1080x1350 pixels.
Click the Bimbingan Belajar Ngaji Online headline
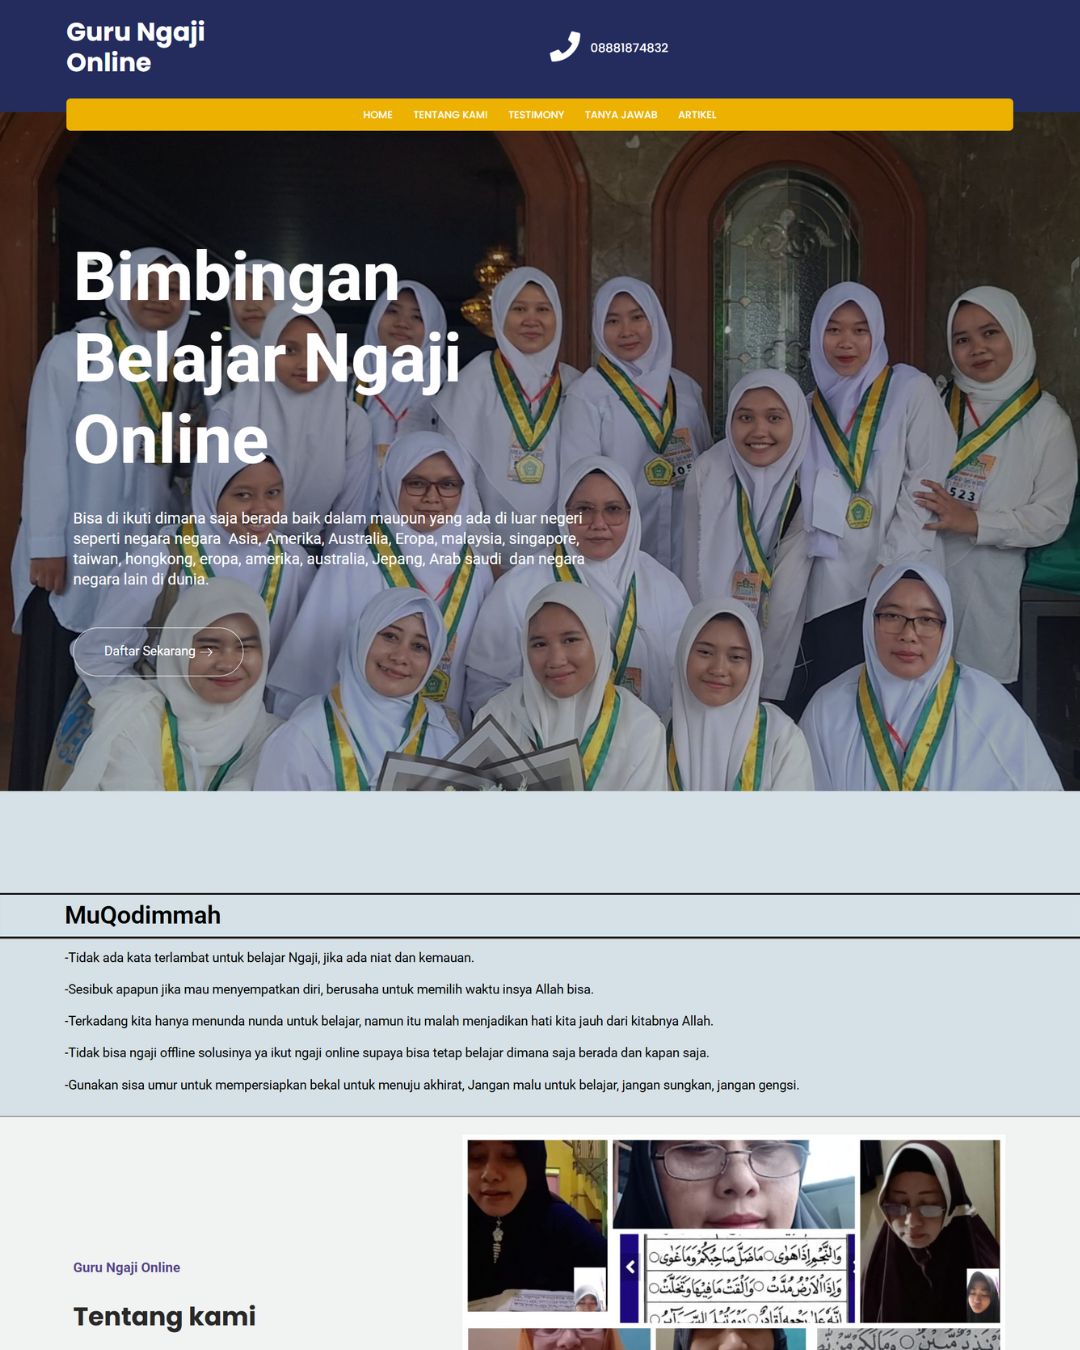point(266,358)
